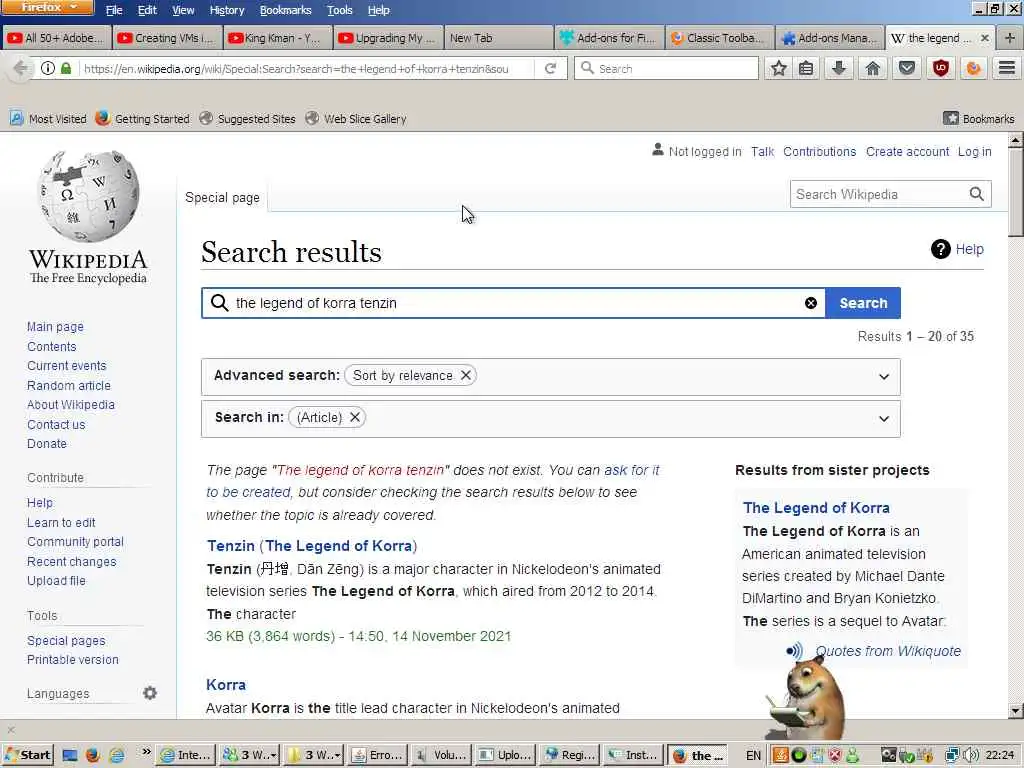
Task: Open the Windows Start button
Action: click(28, 755)
